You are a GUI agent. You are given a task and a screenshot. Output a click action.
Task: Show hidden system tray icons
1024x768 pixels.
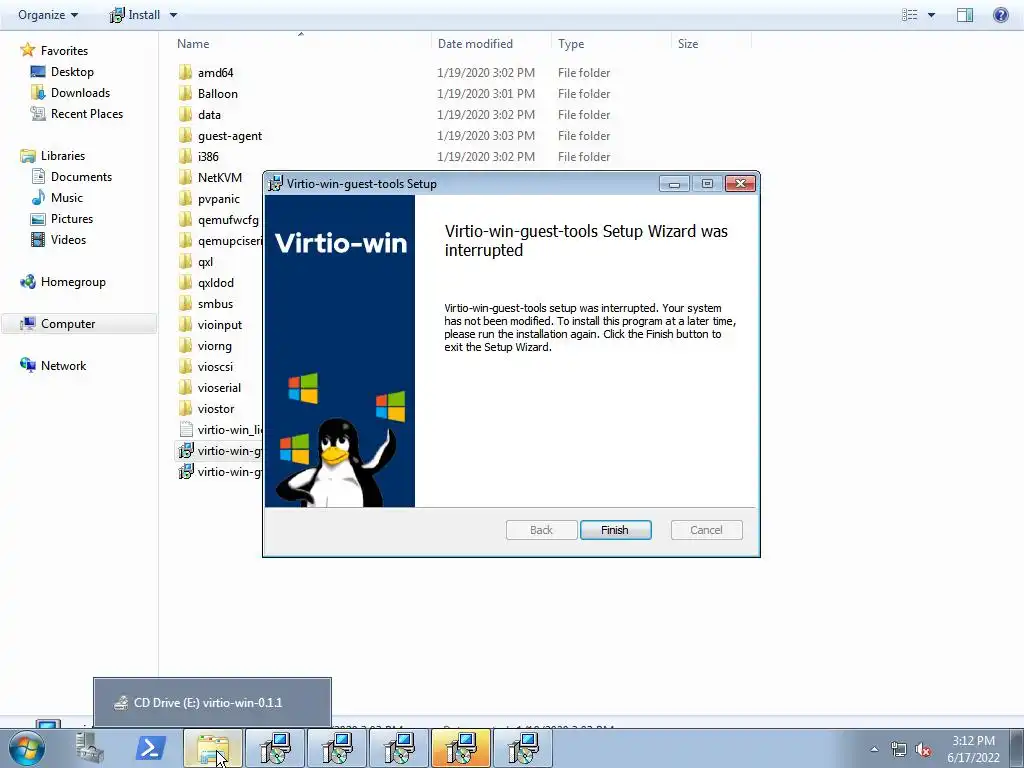(874, 749)
